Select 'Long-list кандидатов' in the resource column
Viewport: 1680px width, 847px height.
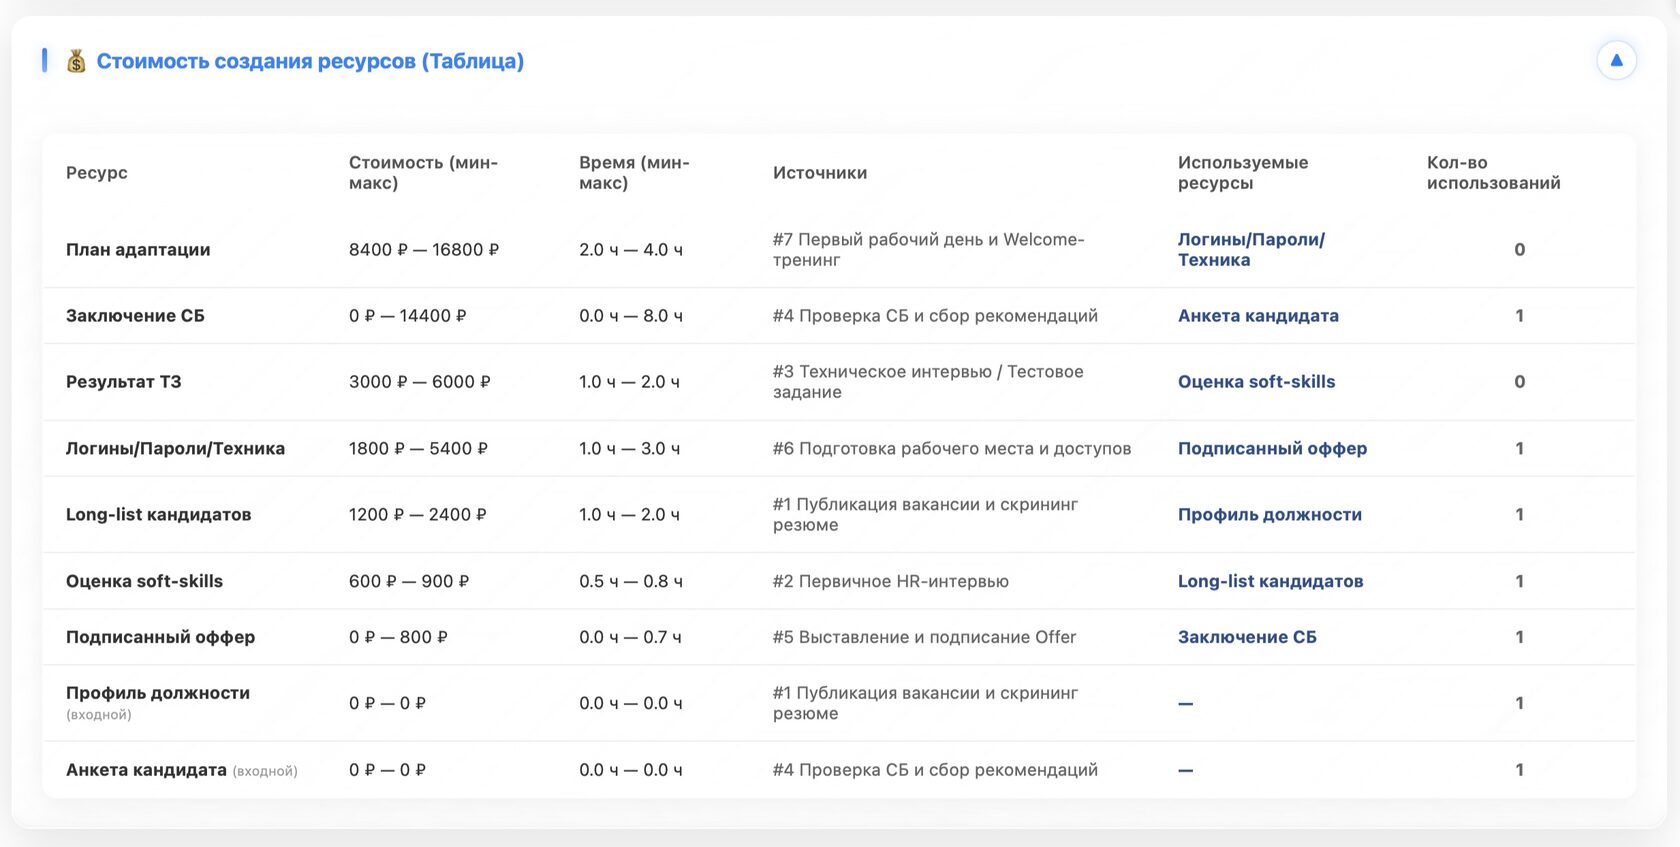pyautogui.click(x=158, y=514)
